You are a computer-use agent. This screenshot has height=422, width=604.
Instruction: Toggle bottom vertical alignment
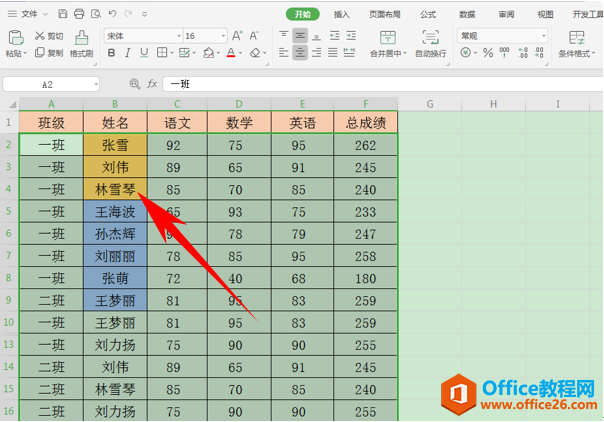tap(317, 36)
